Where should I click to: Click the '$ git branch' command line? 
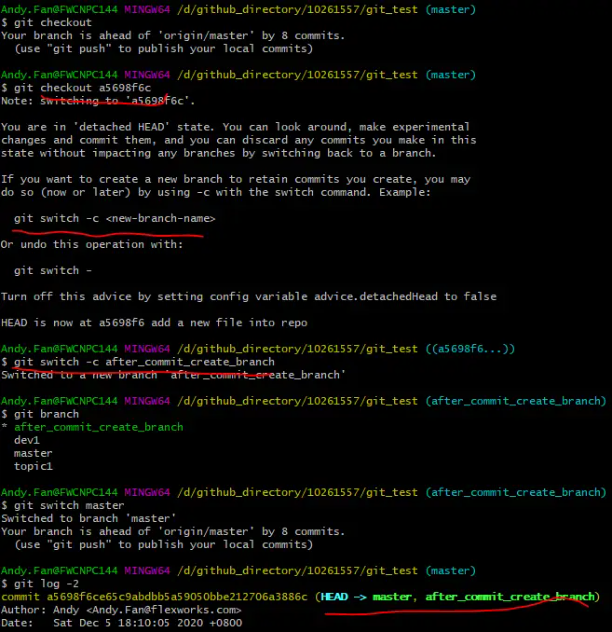click(x=40, y=414)
